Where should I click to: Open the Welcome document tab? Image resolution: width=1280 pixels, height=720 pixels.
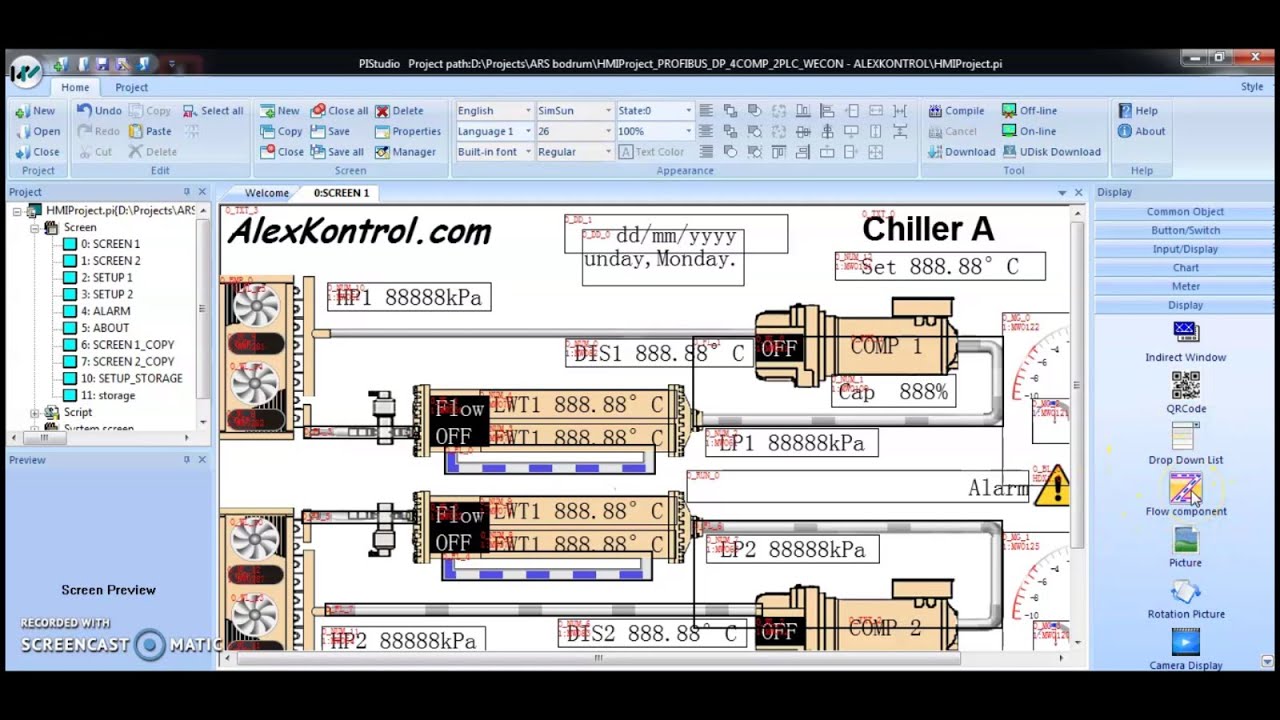coord(267,193)
